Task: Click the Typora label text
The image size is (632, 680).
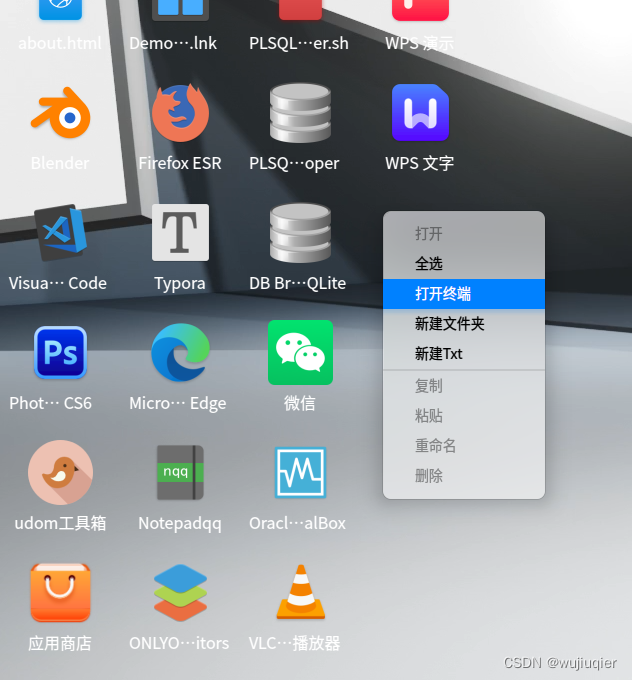Action: (x=180, y=284)
